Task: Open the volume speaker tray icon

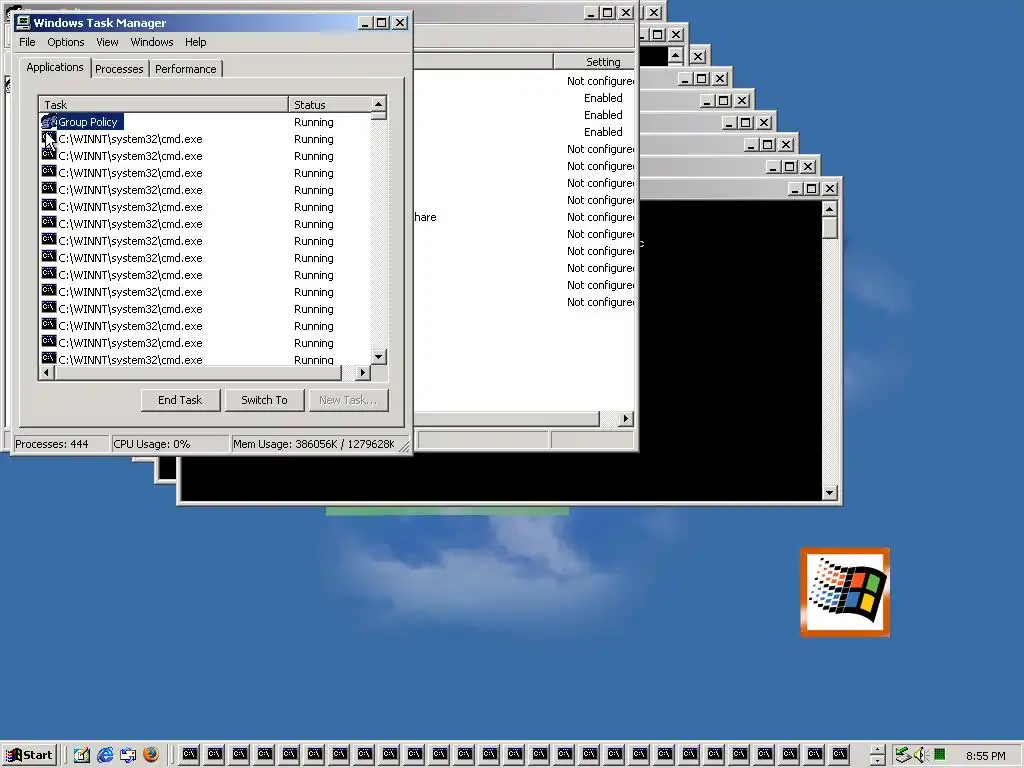Action: (921, 755)
